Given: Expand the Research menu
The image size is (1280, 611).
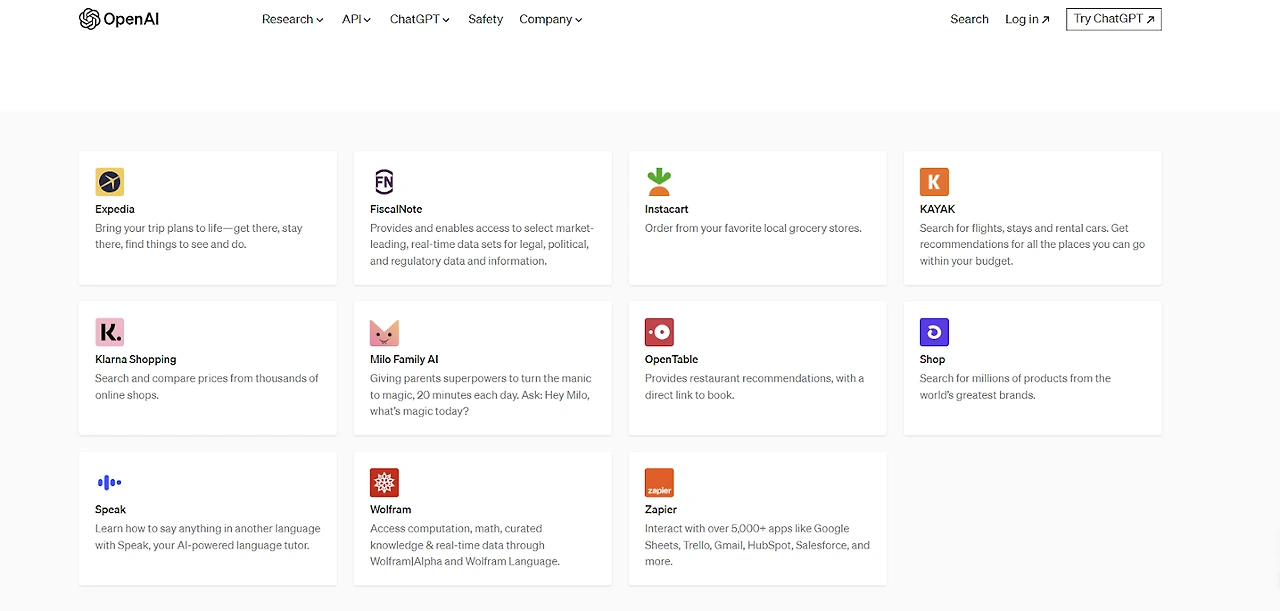Looking at the screenshot, I should [x=292, y=19].
